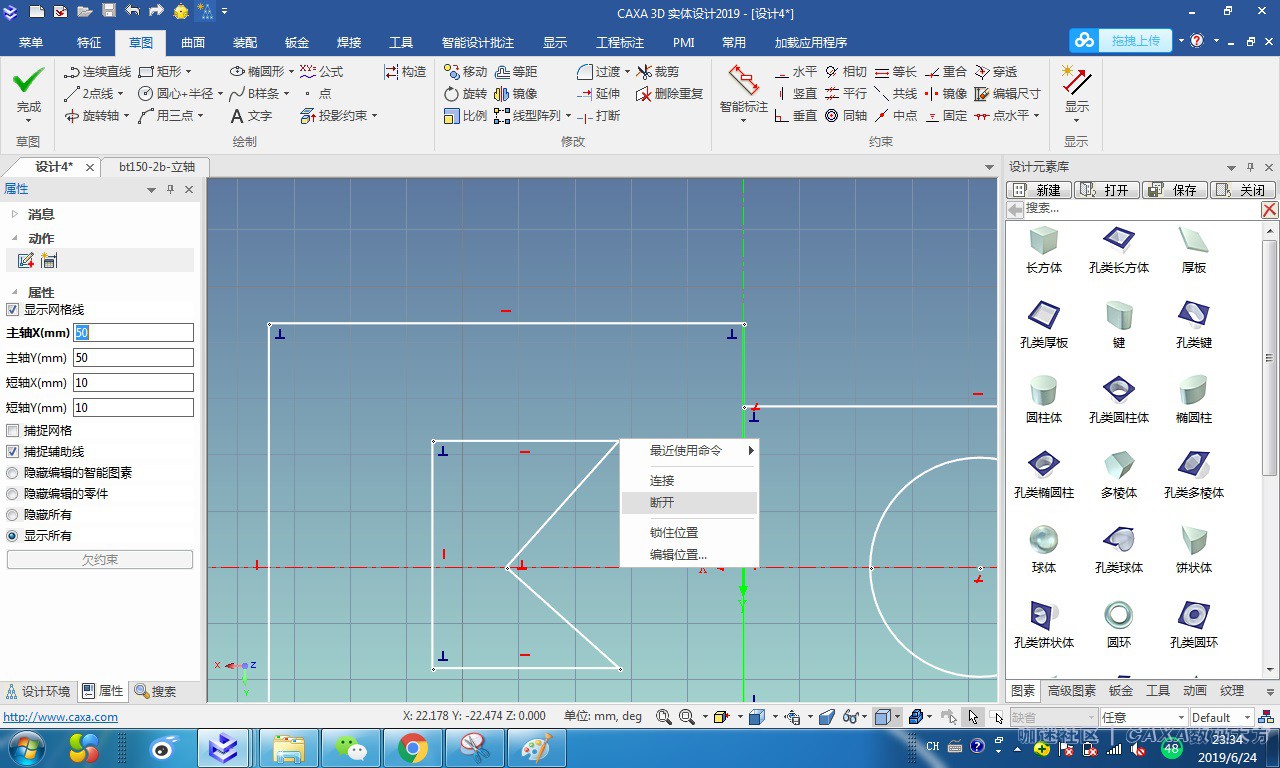
Task: Select the 球体 sphere shape in library
Action: 1044,549
